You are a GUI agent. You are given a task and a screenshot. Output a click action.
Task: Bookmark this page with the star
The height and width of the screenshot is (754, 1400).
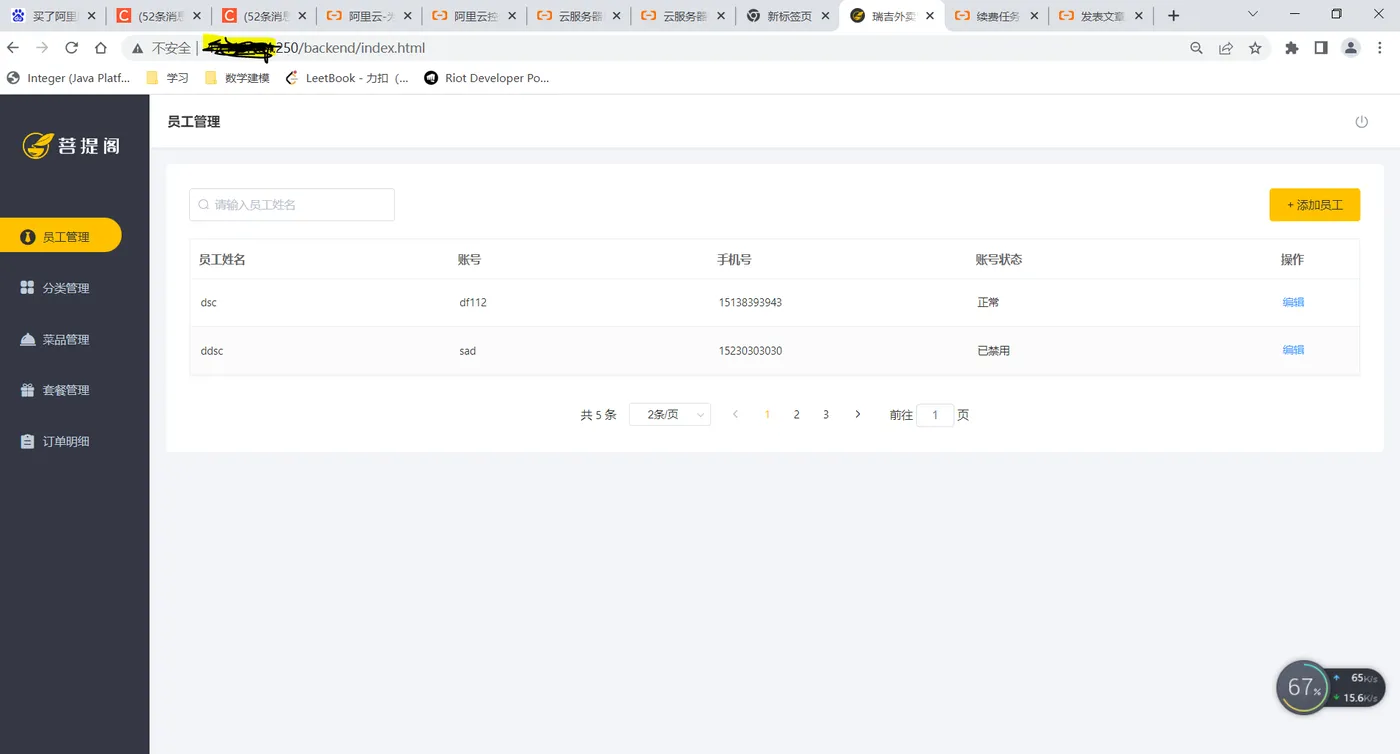coord(1255,48)
